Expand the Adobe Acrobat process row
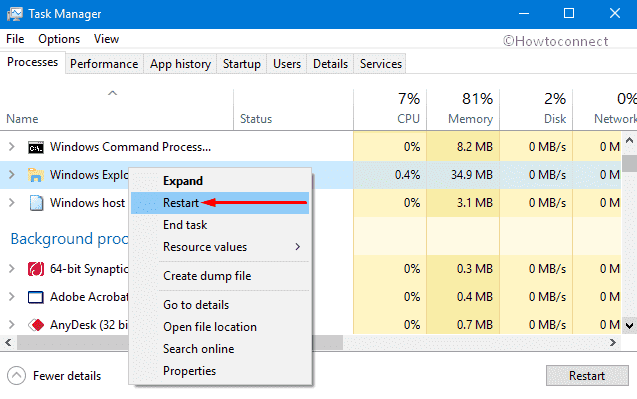 click(x=12, y=297)
